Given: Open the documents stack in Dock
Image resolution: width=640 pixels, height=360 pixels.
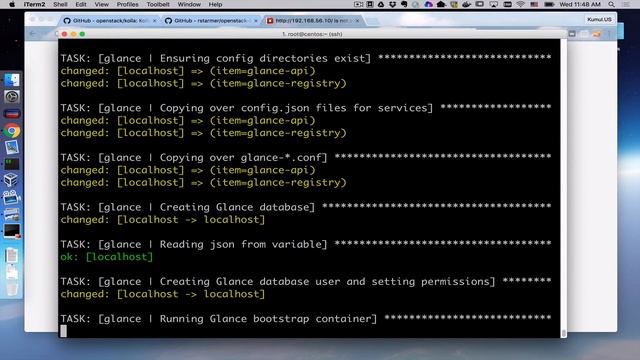Looking at the screenshot, I should tap(11, 256).
